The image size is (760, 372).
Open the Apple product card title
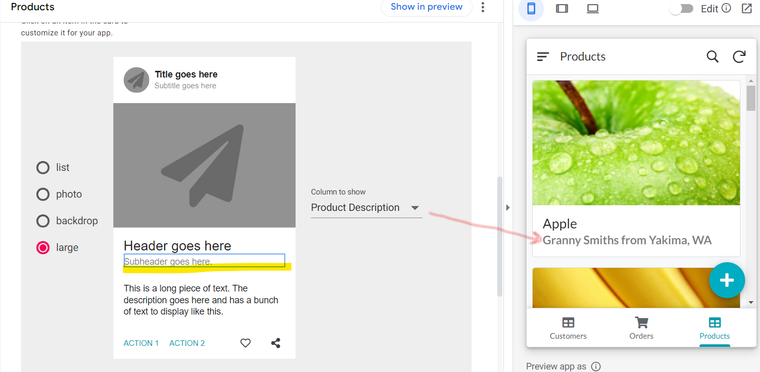(x=560, y=224)
